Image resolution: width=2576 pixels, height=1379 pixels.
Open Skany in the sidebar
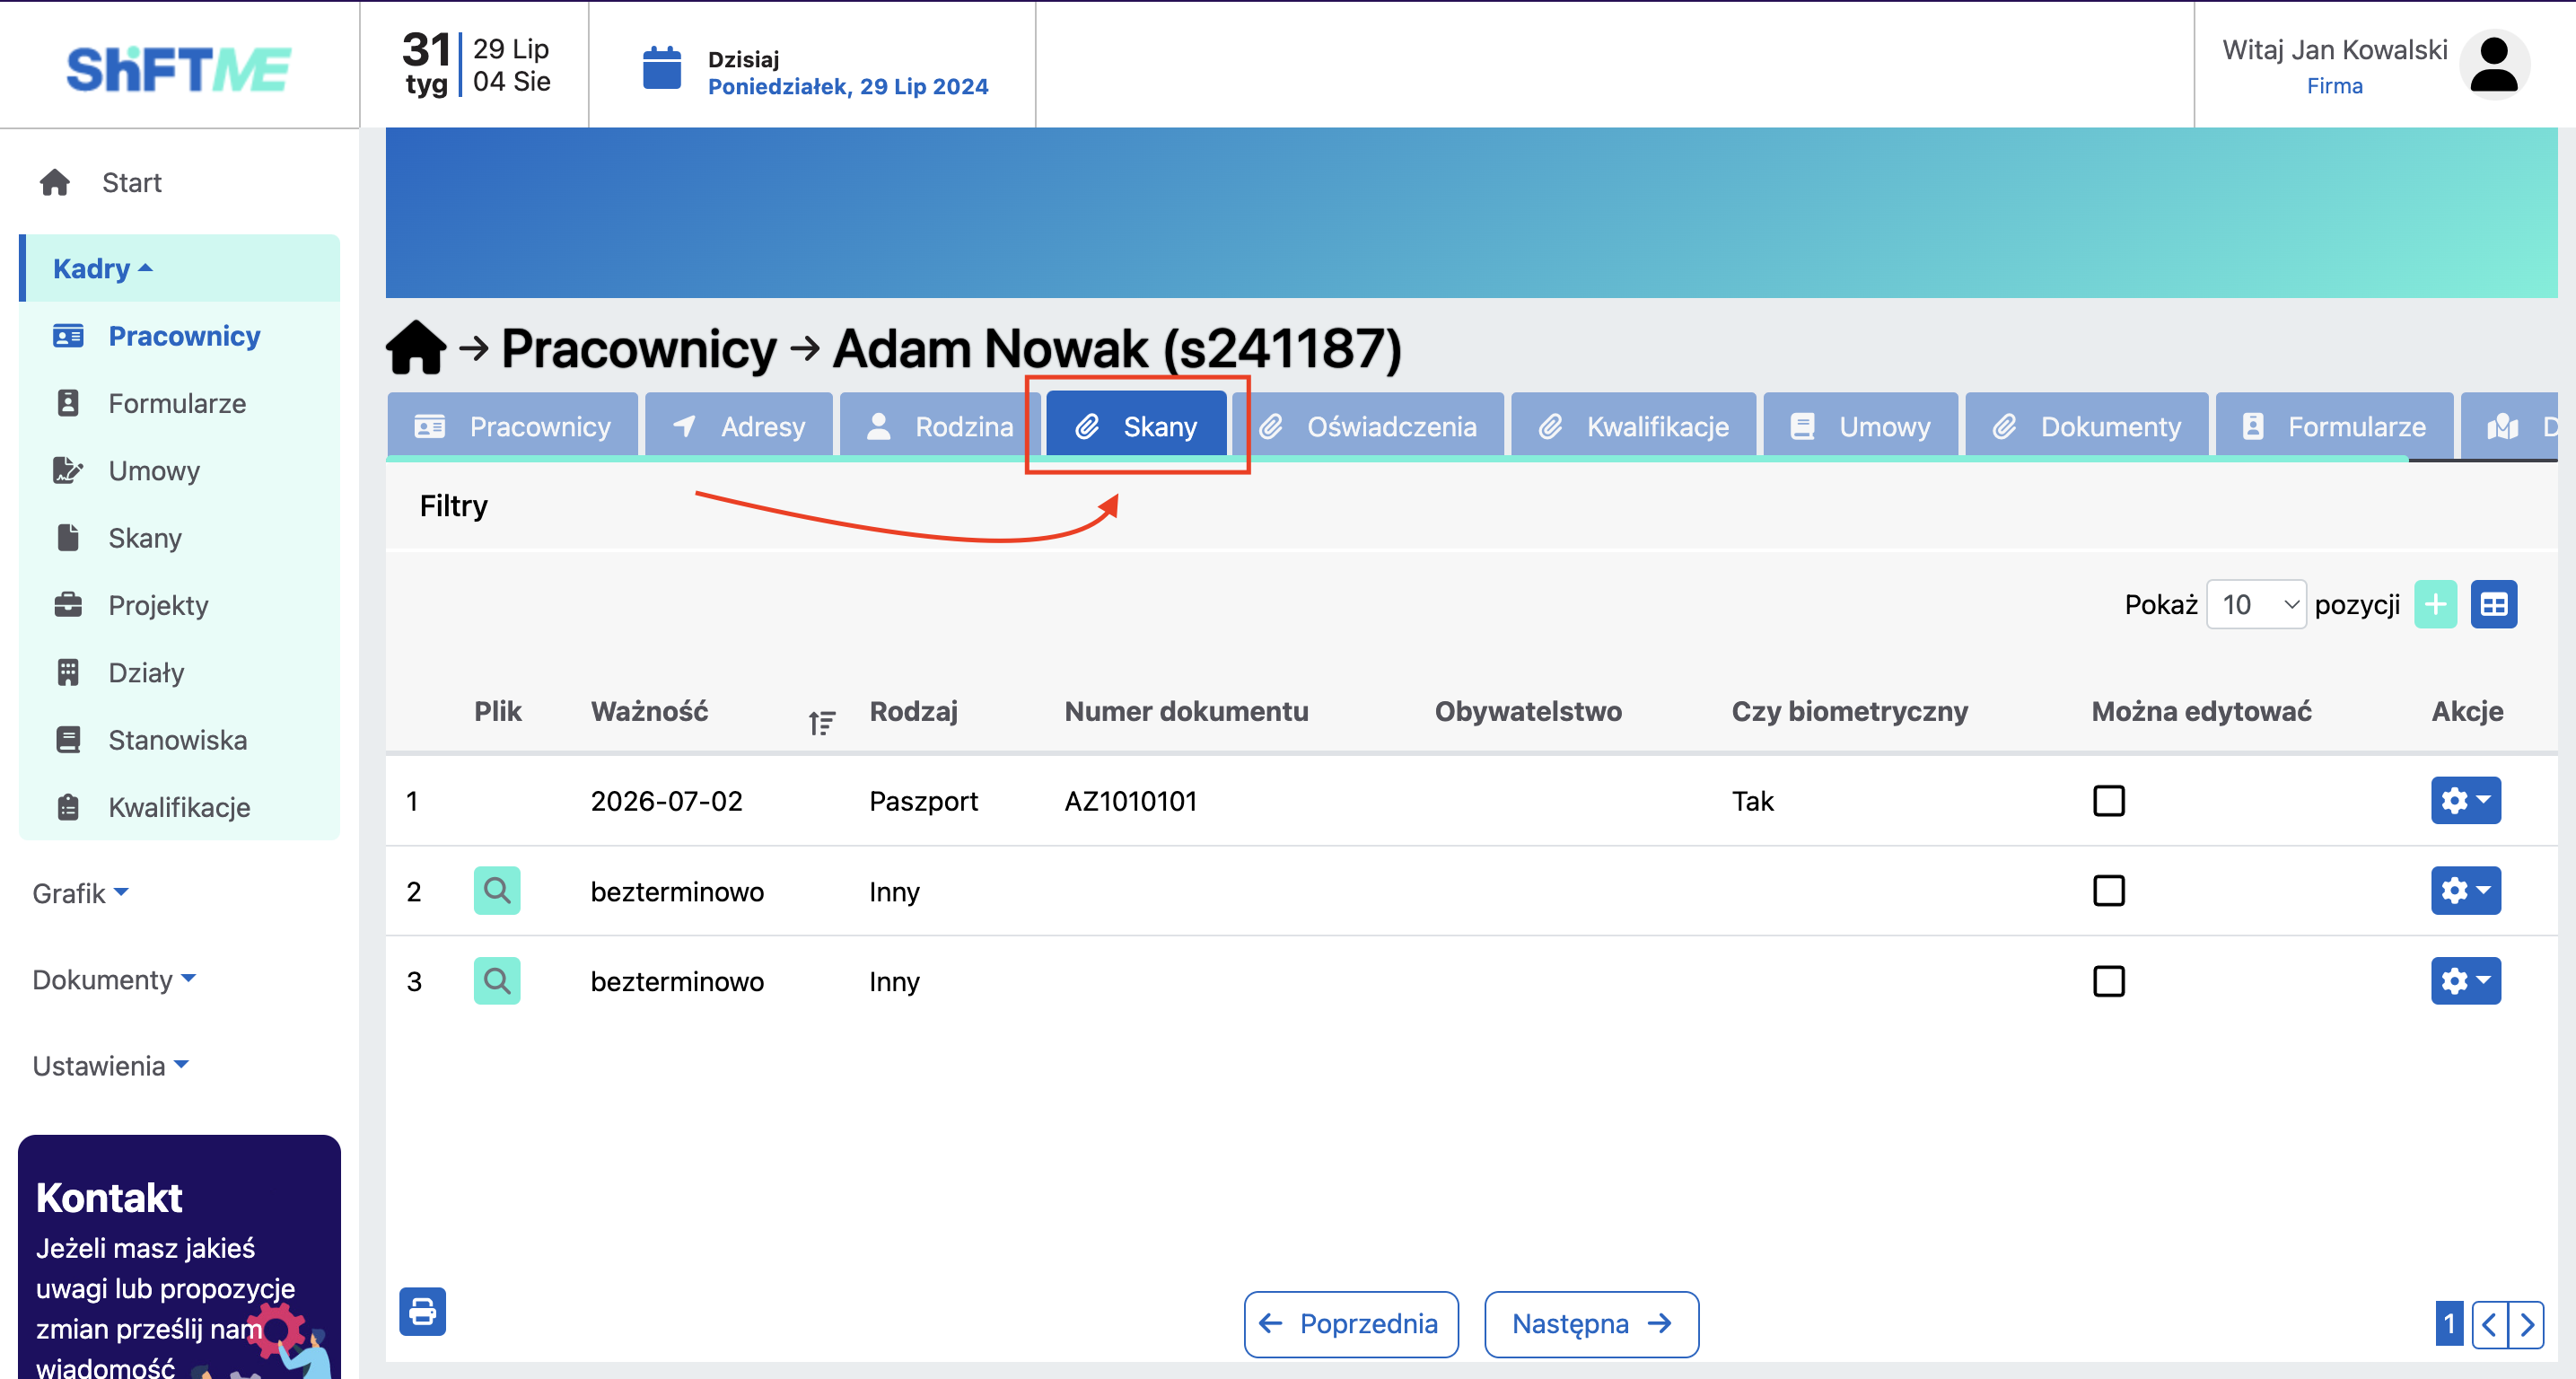[145, 538]
